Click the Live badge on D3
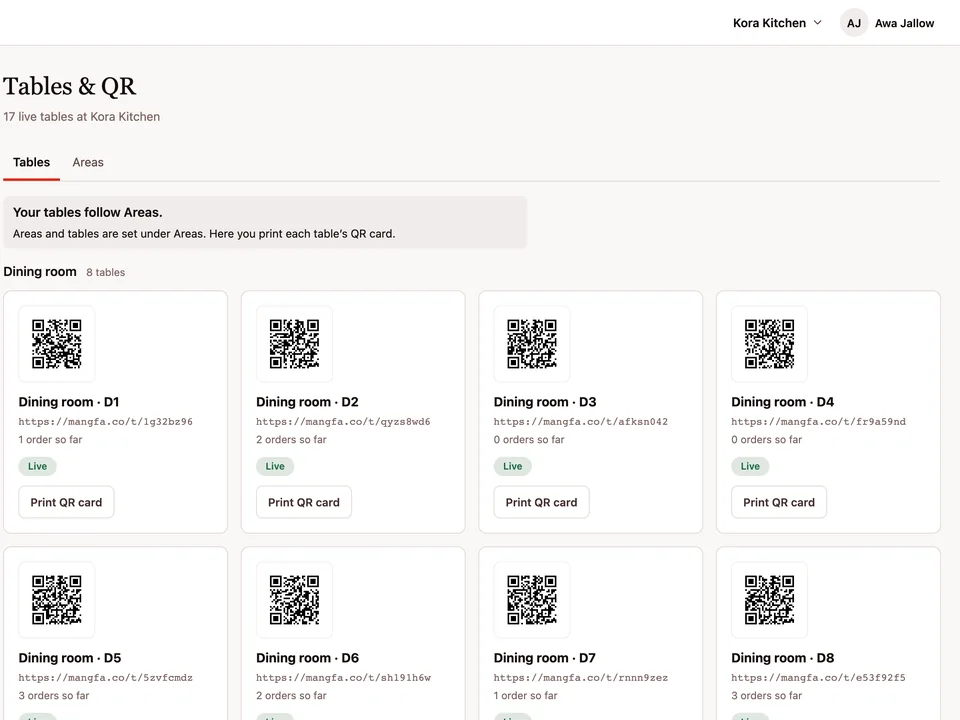This screenshot has height=720, width=960. [512, 466]
